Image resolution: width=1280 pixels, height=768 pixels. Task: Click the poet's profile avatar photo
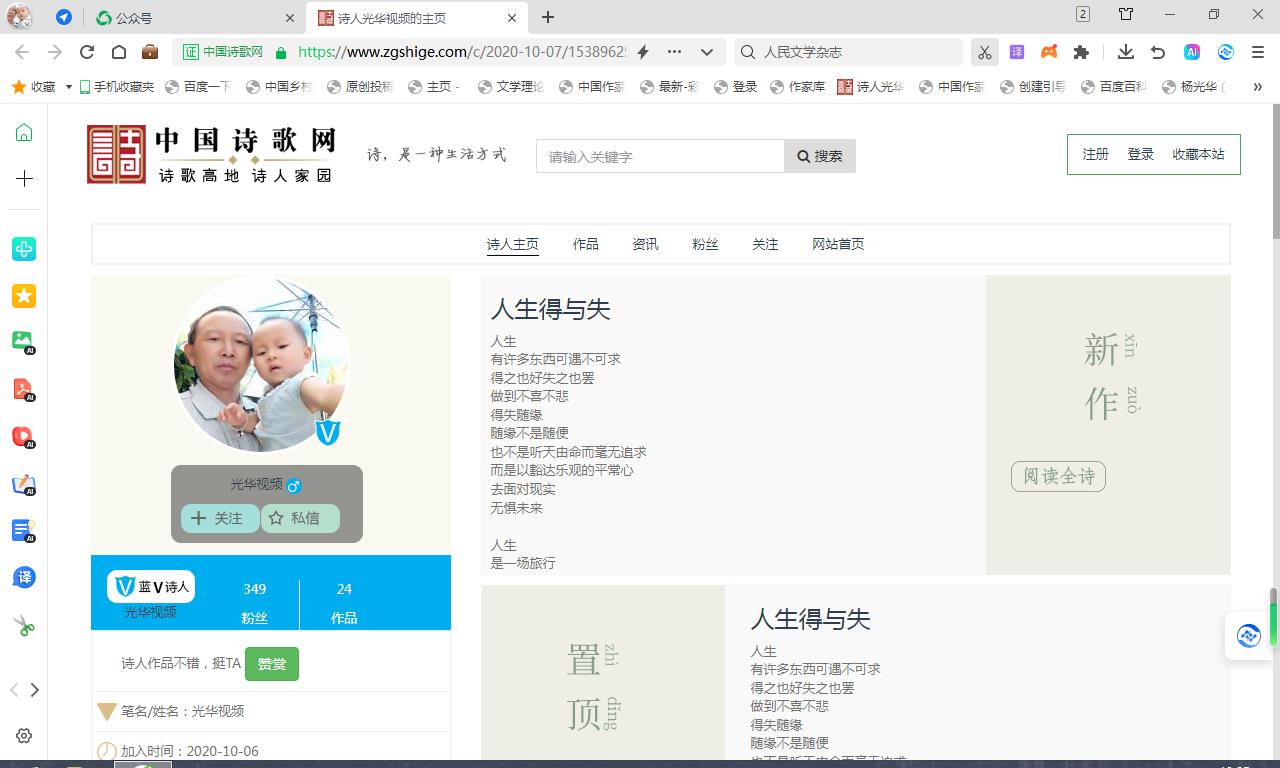(x=262, y=365)
